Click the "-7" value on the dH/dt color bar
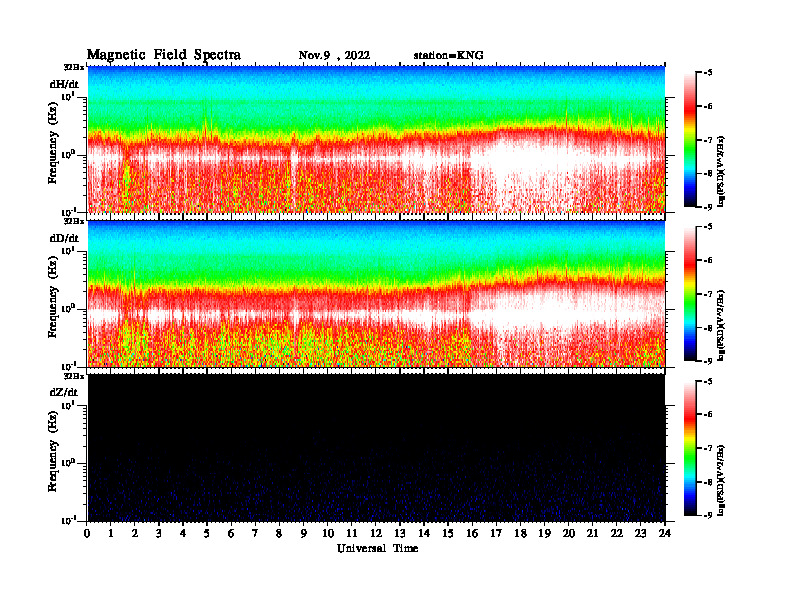Screen dimensions: 792x612 point(708,140)
